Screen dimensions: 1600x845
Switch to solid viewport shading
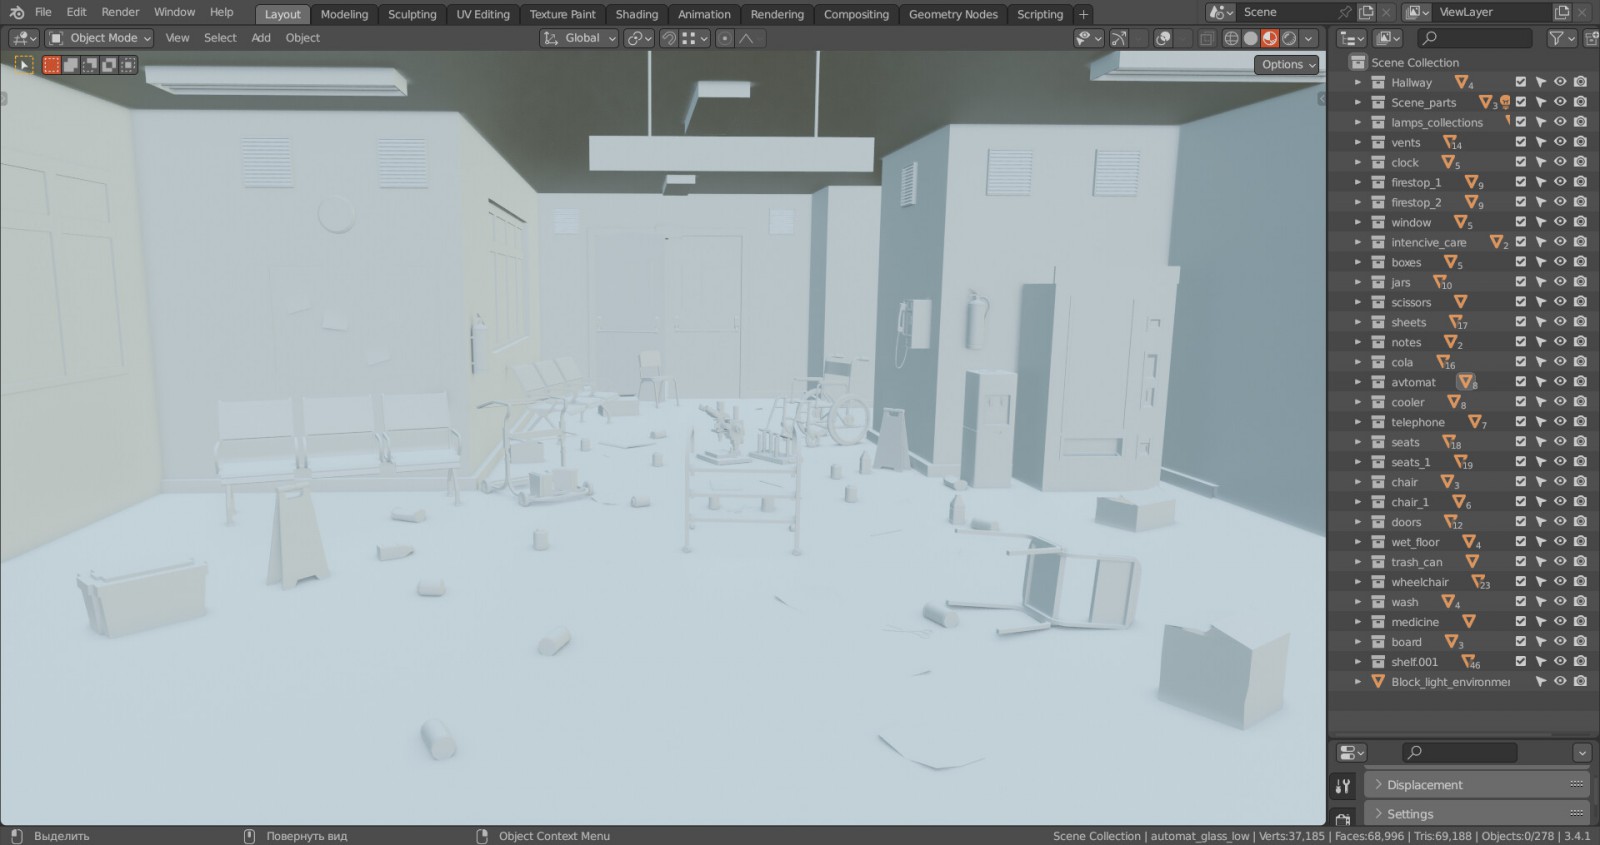click(1251, 38)
